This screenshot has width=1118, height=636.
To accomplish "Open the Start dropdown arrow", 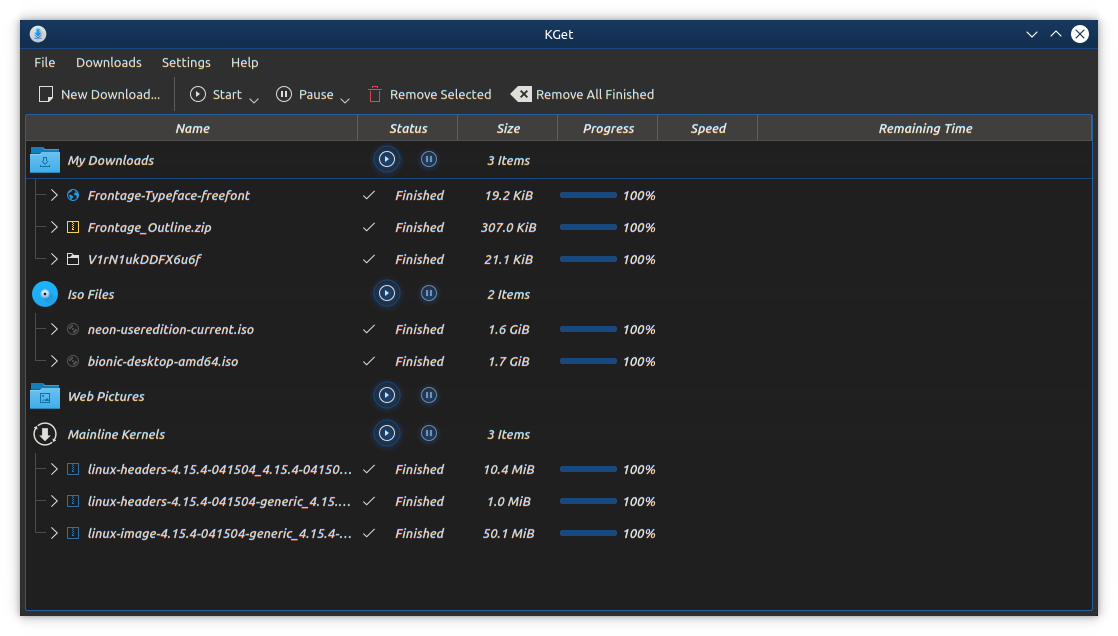I will [x=252, y=96].
